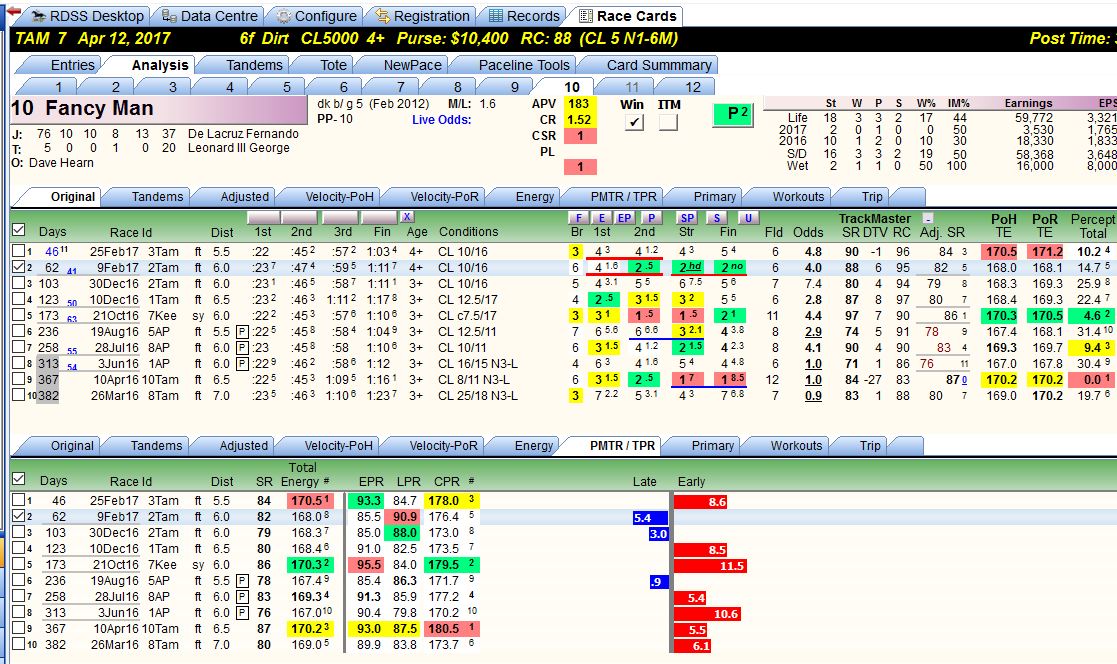
Task: Click the EP pace filter button
Action: tap(623, 218)
